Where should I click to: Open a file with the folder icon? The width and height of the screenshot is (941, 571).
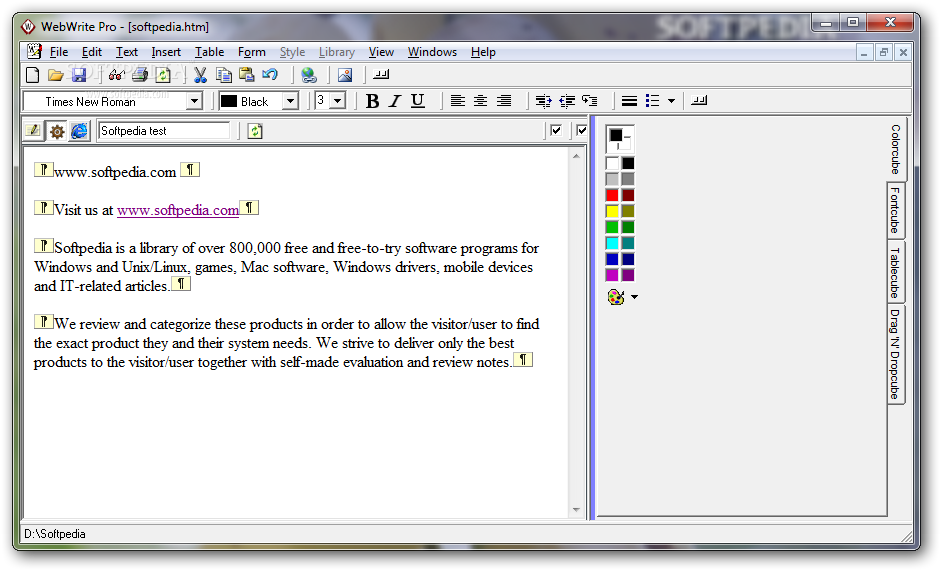pyautogui.click(x=56, y=75)
